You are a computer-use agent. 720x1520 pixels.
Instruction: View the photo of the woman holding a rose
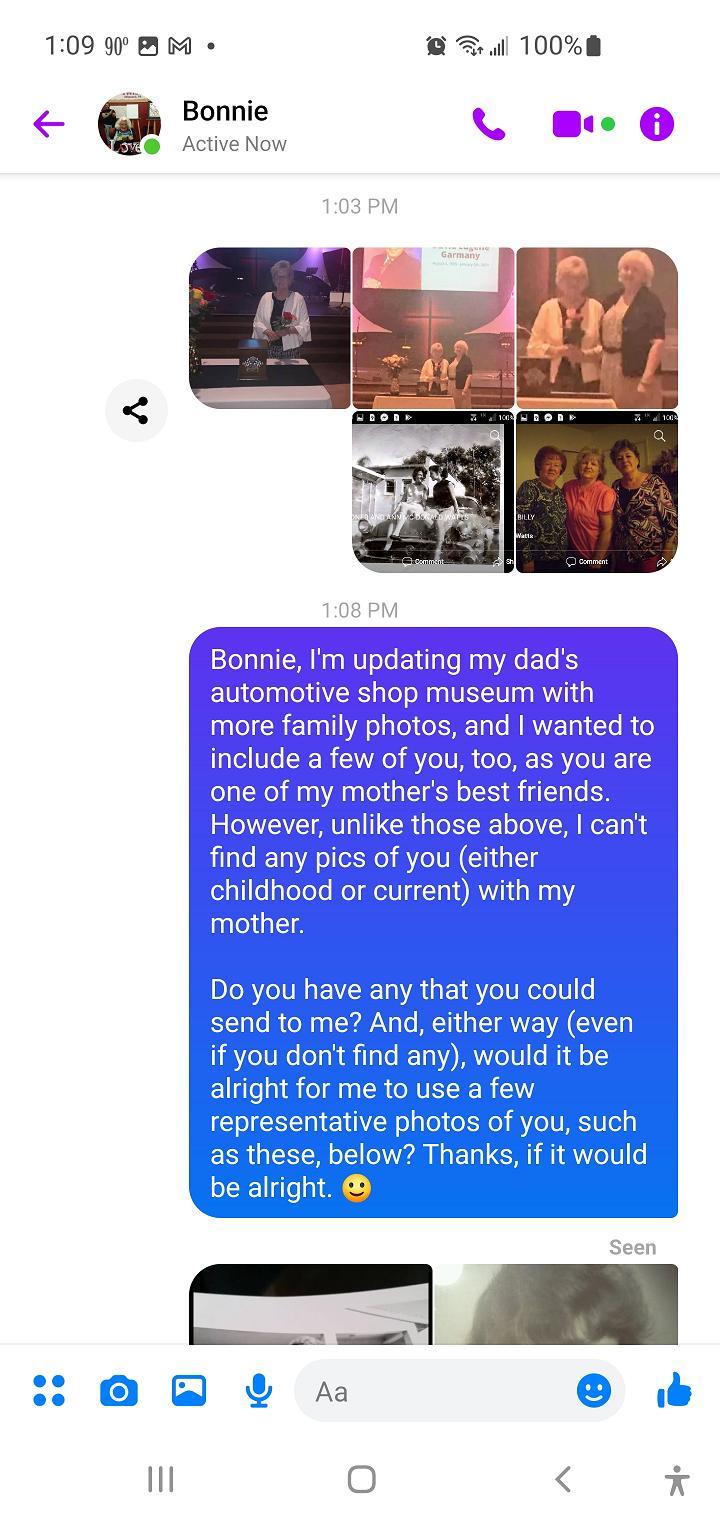coord(270,328)
